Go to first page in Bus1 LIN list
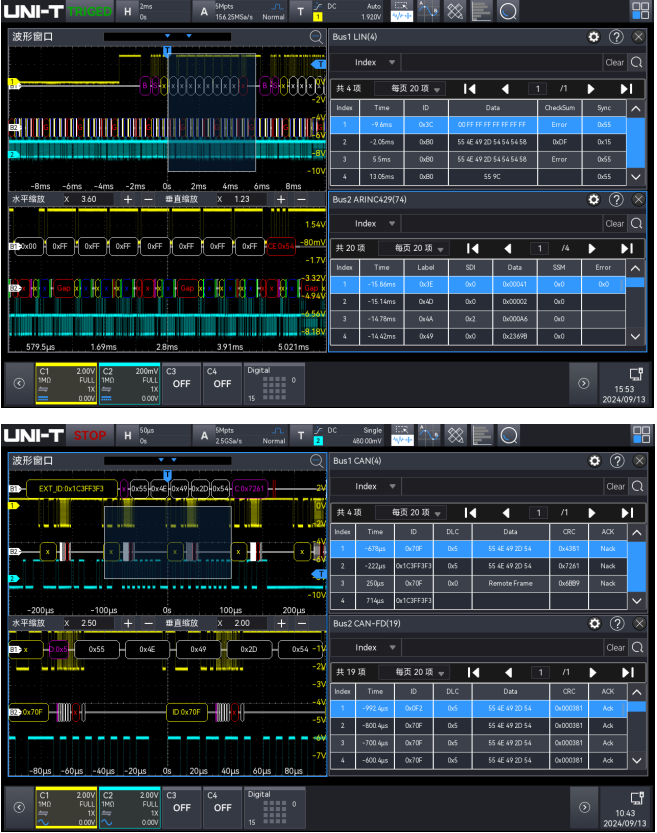Screen dimensions: 657x833 click(470, 88)
